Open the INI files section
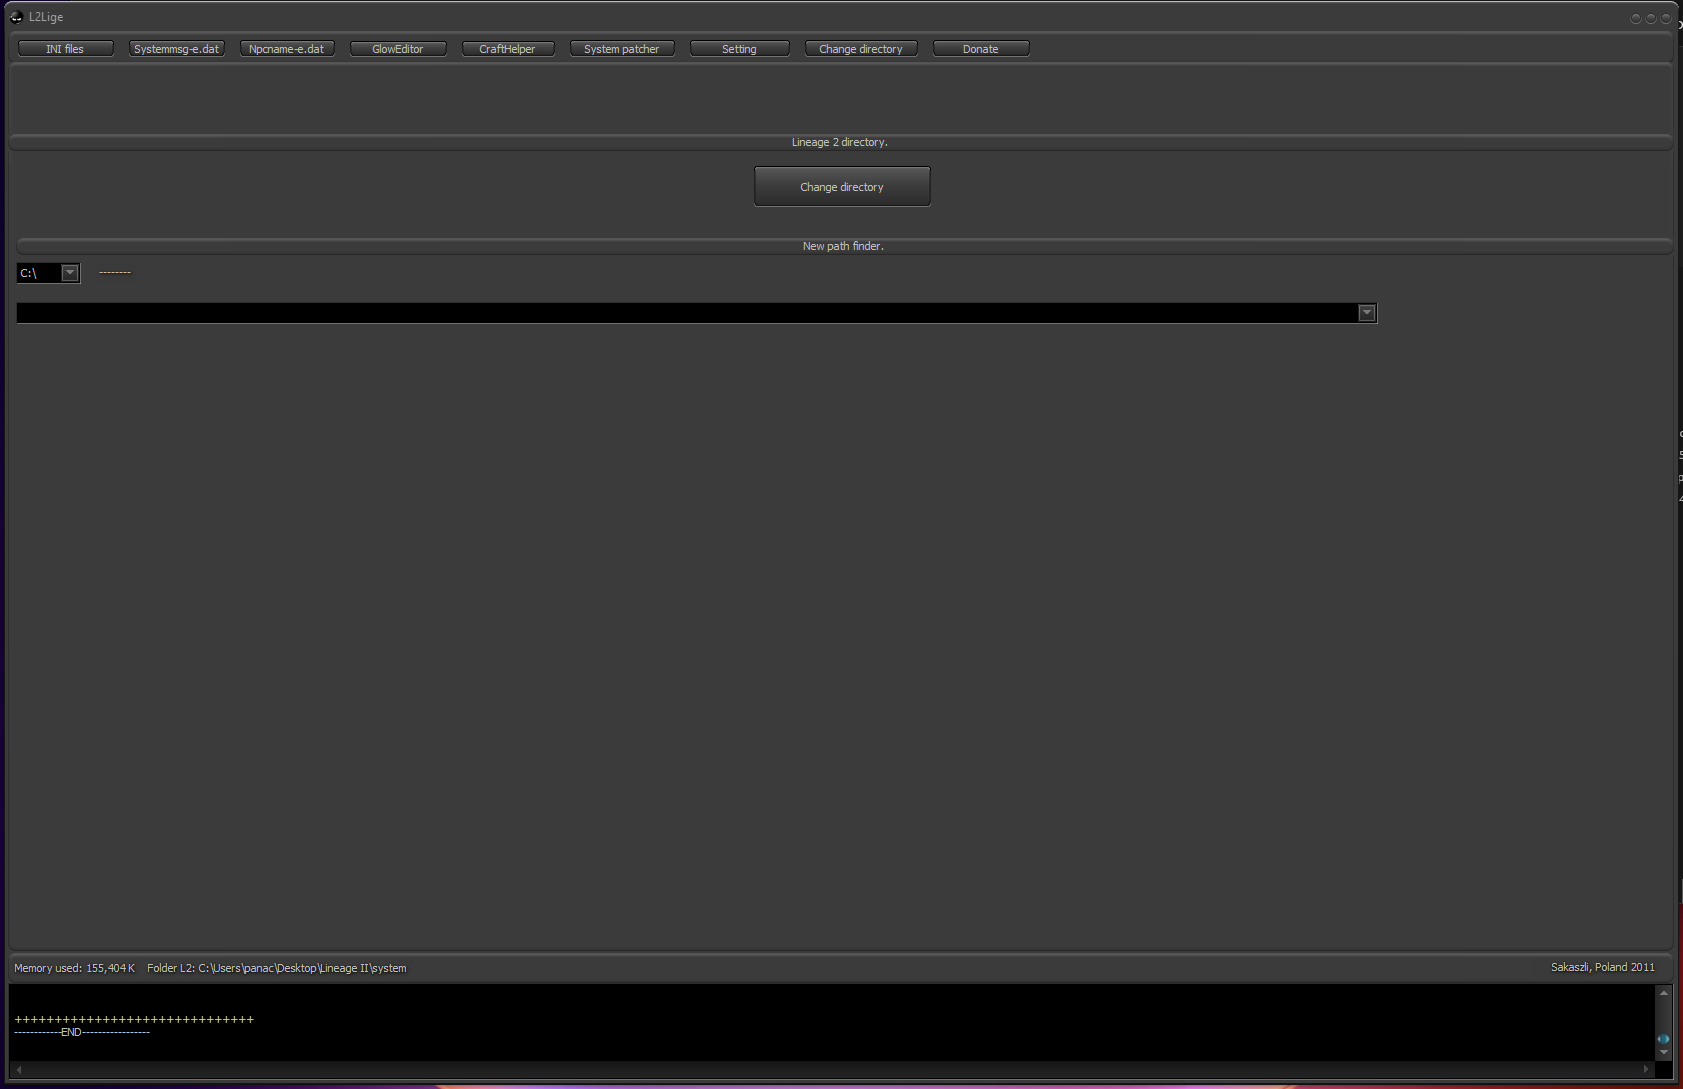Viewport: 1683px width, 1089px height. [65, 49]
